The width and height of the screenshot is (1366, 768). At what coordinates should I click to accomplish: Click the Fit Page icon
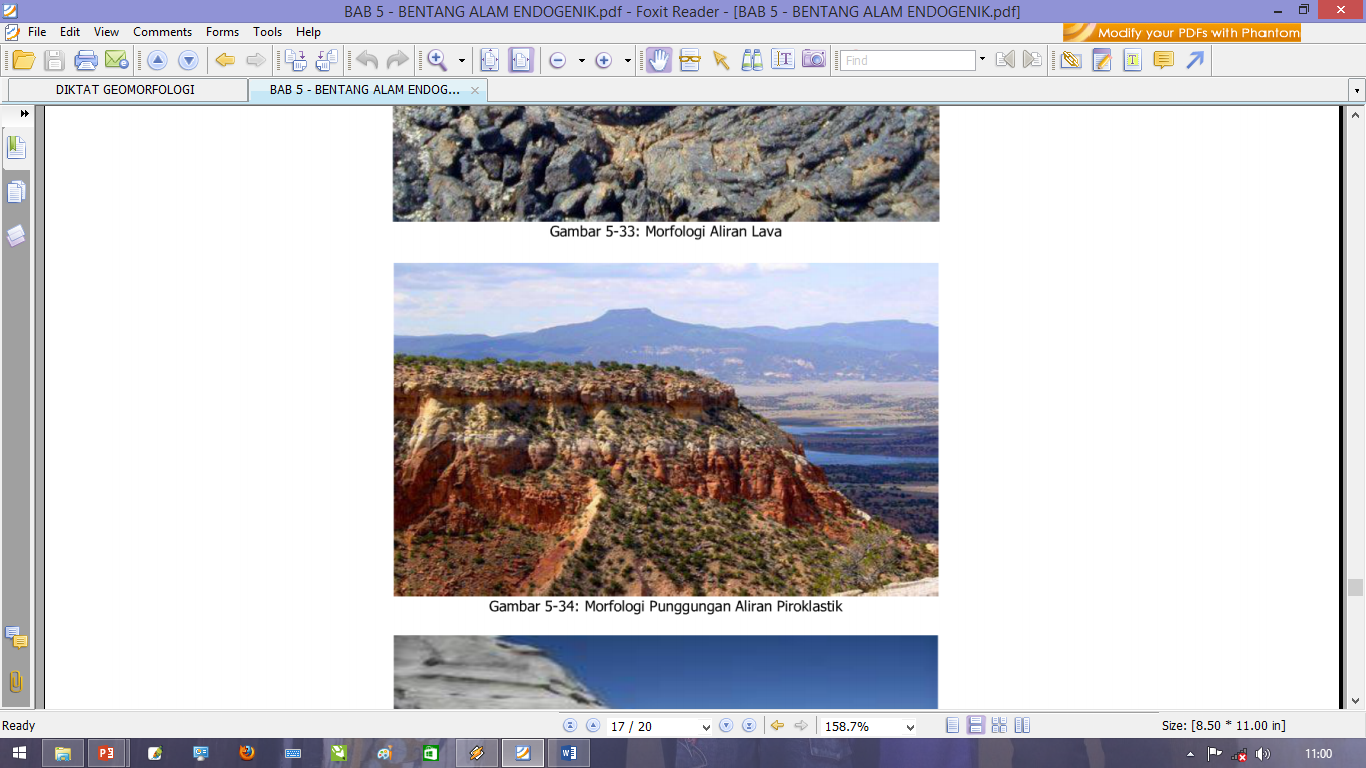click(x=489, y=60)
